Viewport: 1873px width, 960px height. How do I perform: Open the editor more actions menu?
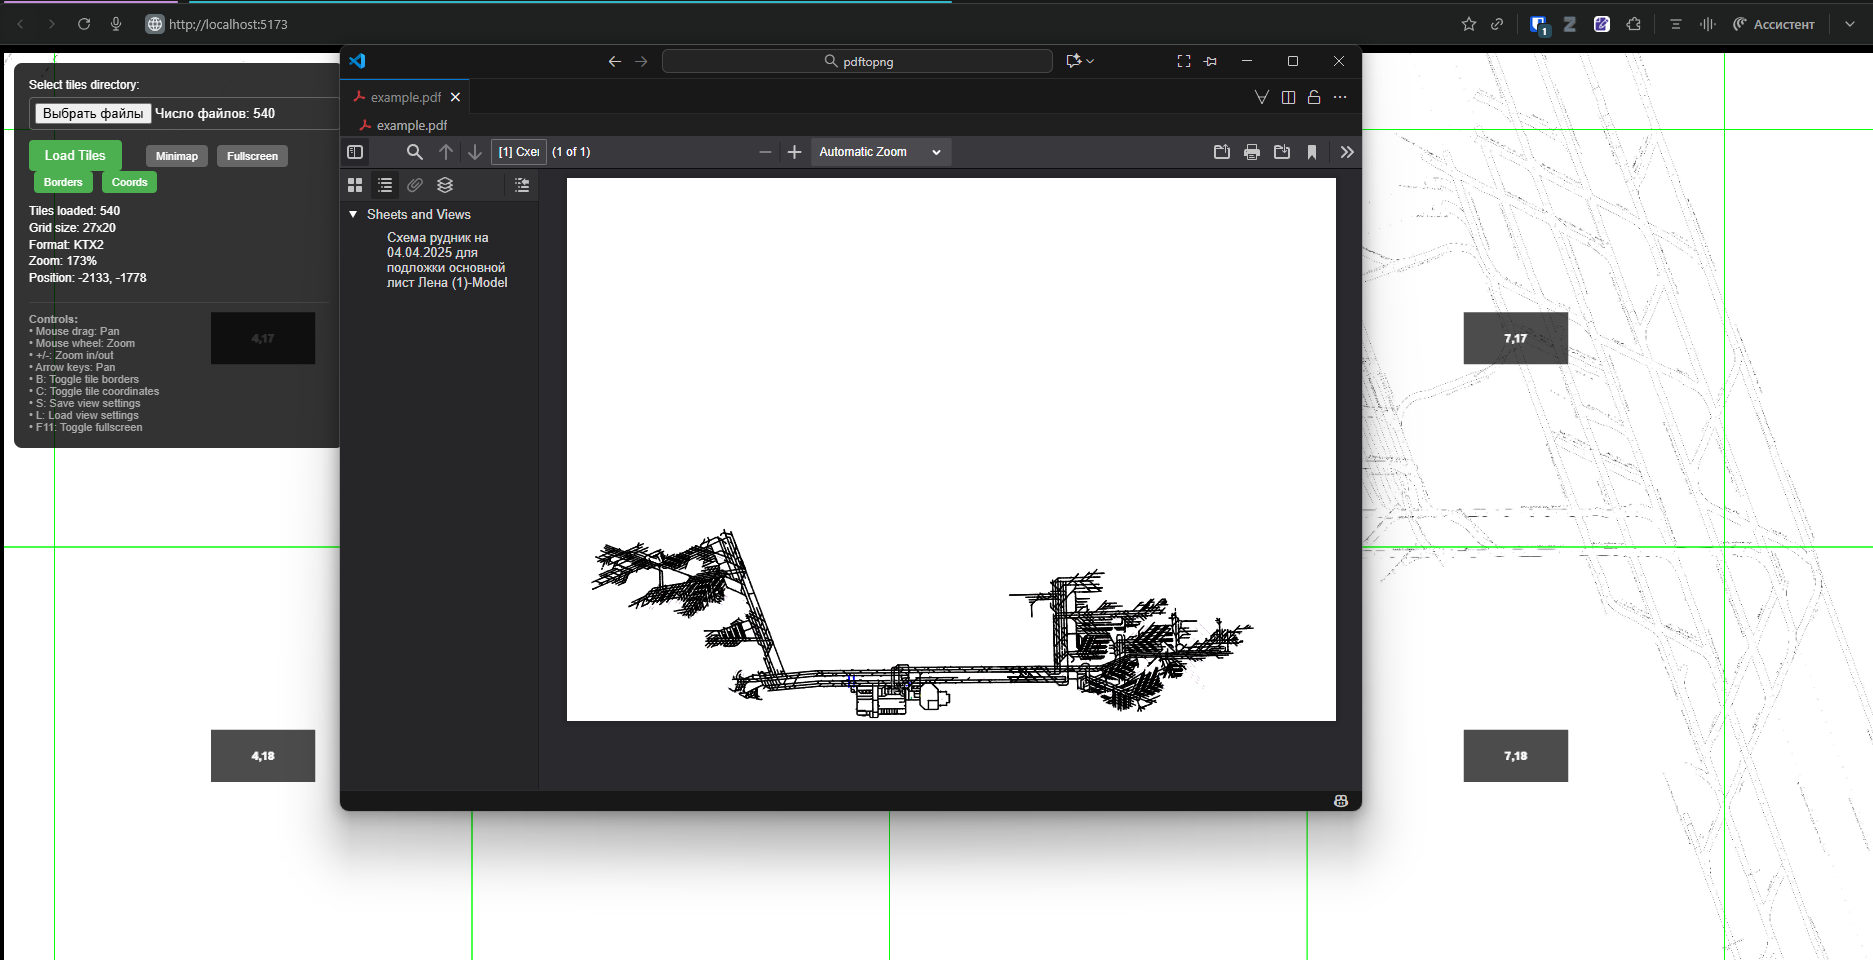click(x=1340, y=97)
